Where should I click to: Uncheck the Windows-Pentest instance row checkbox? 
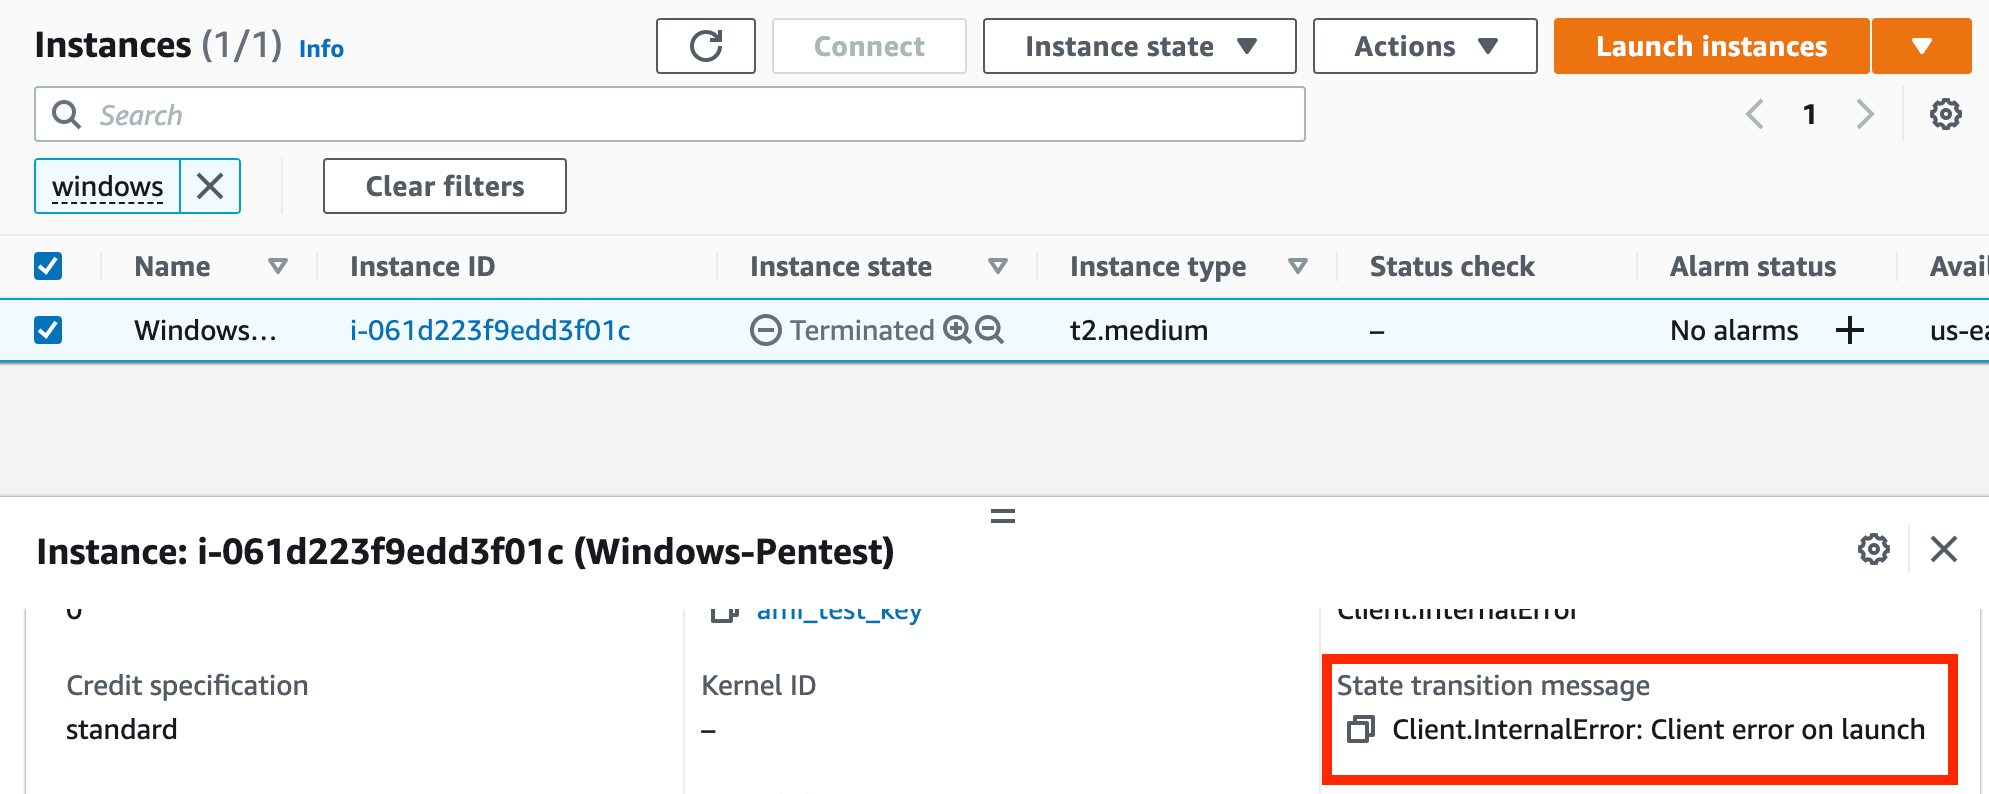pos(48,330)
